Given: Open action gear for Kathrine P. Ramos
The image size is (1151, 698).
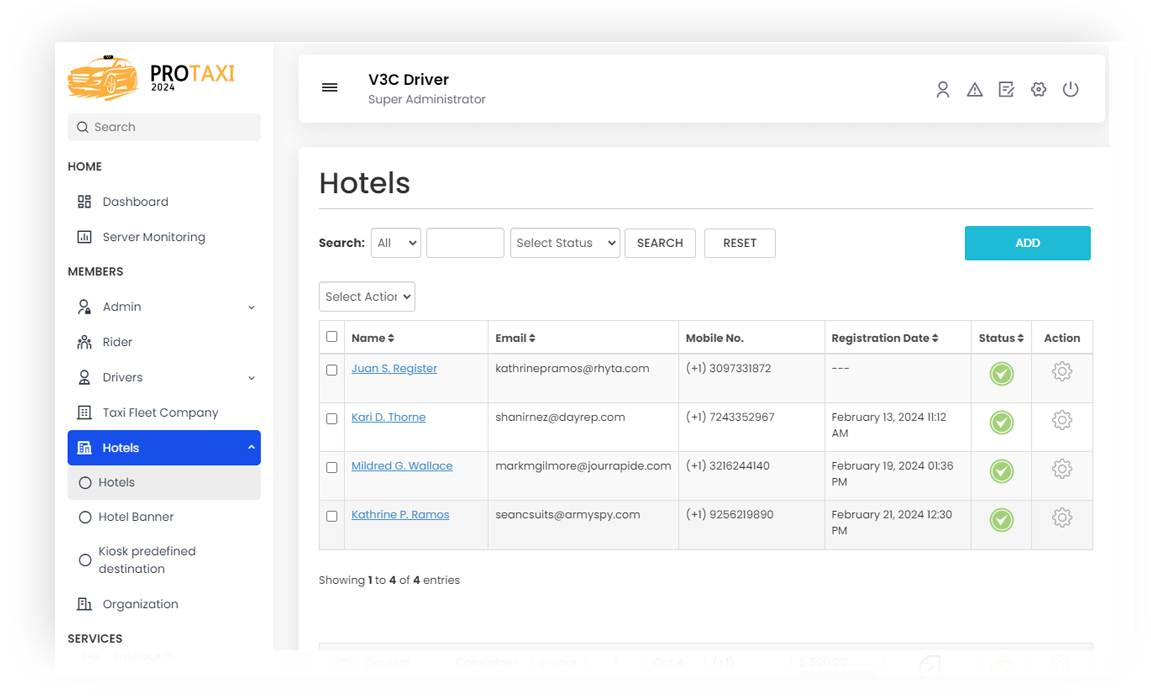Looking at the screenshot, I should [1061, 517].
